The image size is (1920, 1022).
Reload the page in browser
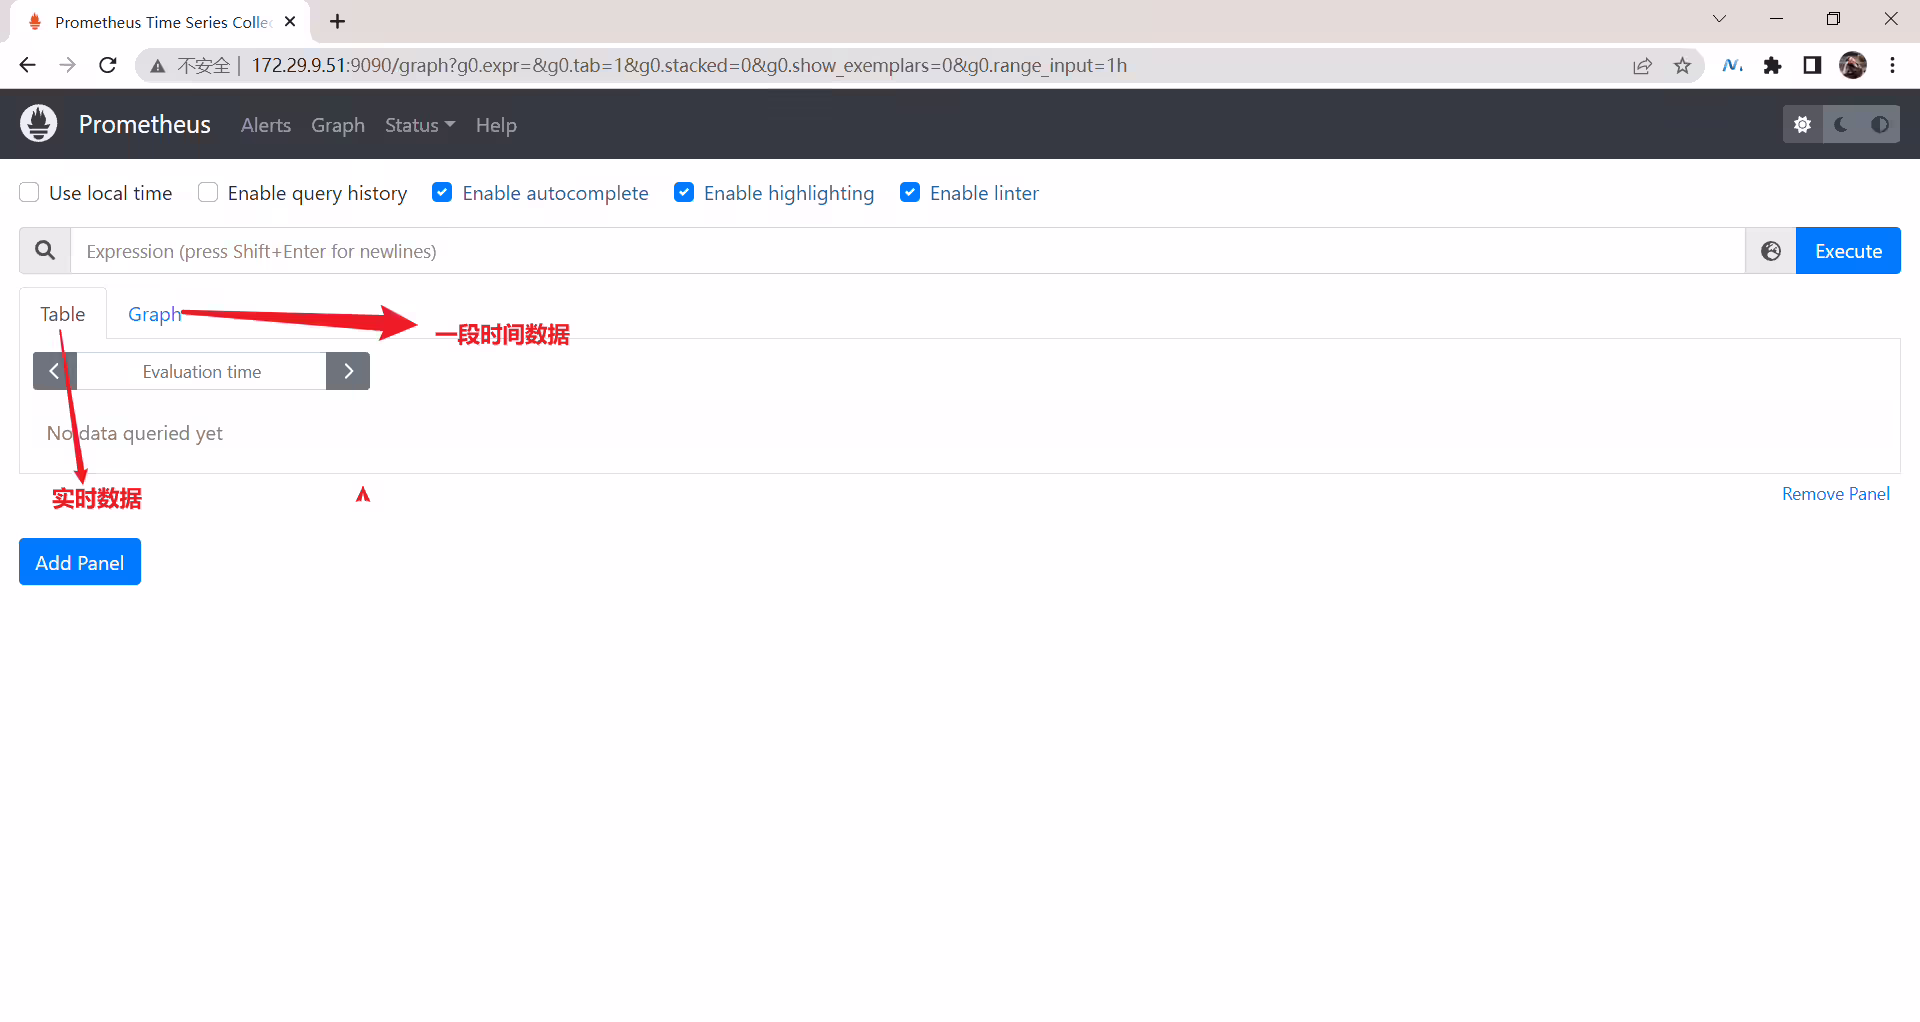[108, 66]
